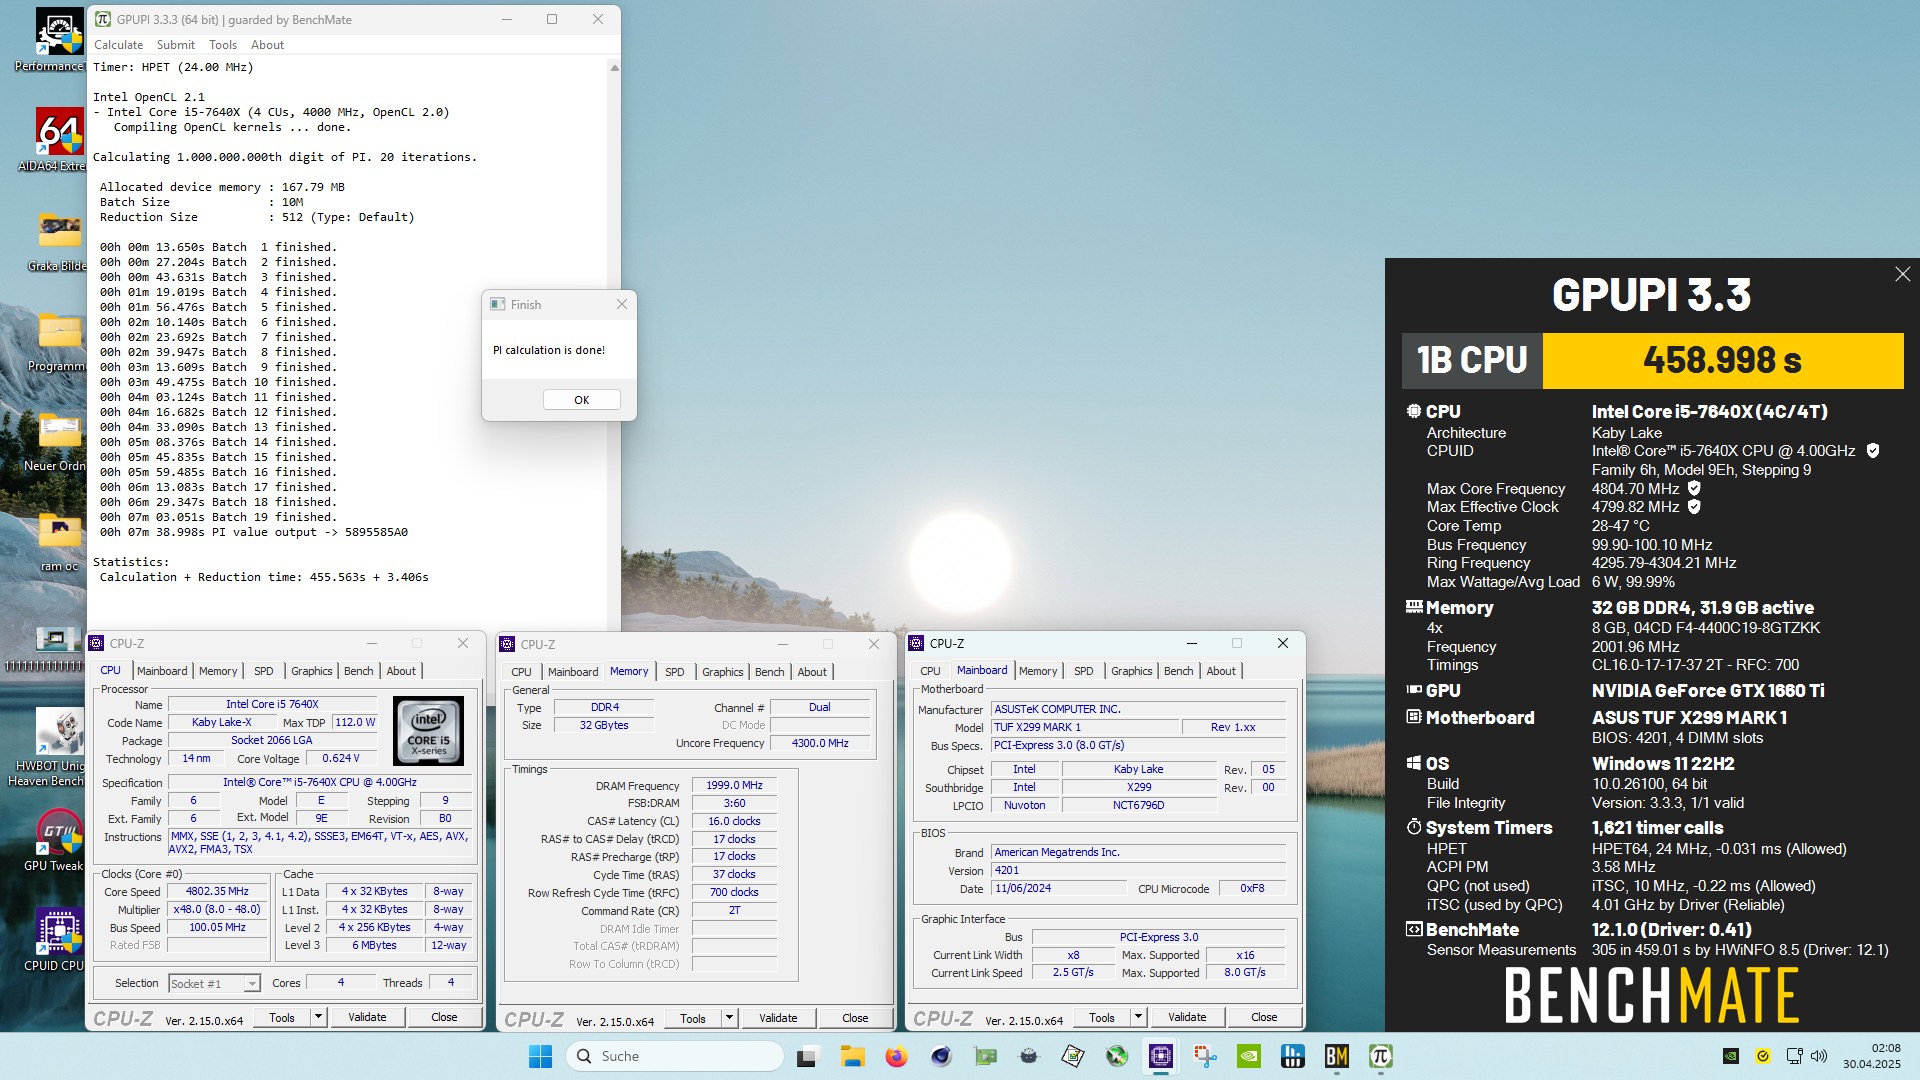Open the Windows Start menu
This screenshot has height=1080, width=1920.
pos(540,1056)
